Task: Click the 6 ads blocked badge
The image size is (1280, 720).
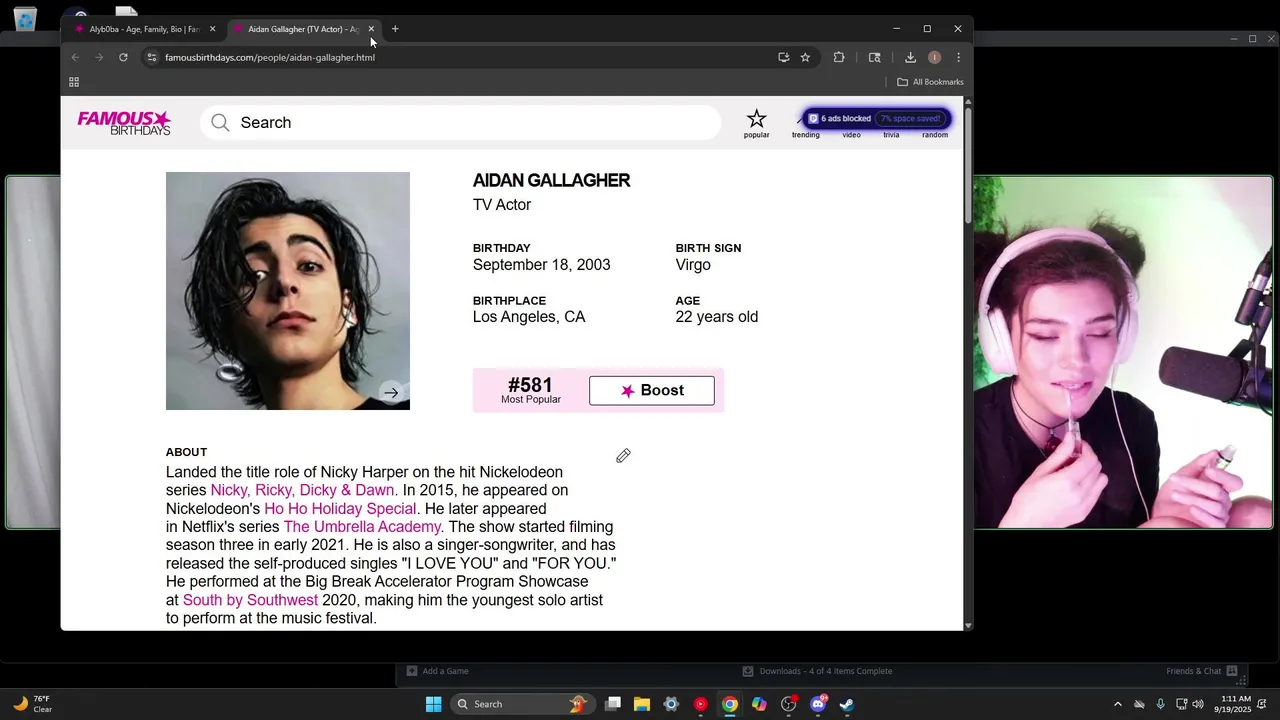Action: coord(876,119)
